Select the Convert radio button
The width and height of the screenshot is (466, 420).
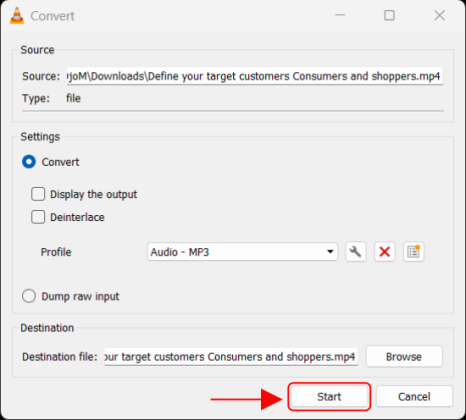pos(29,162)
